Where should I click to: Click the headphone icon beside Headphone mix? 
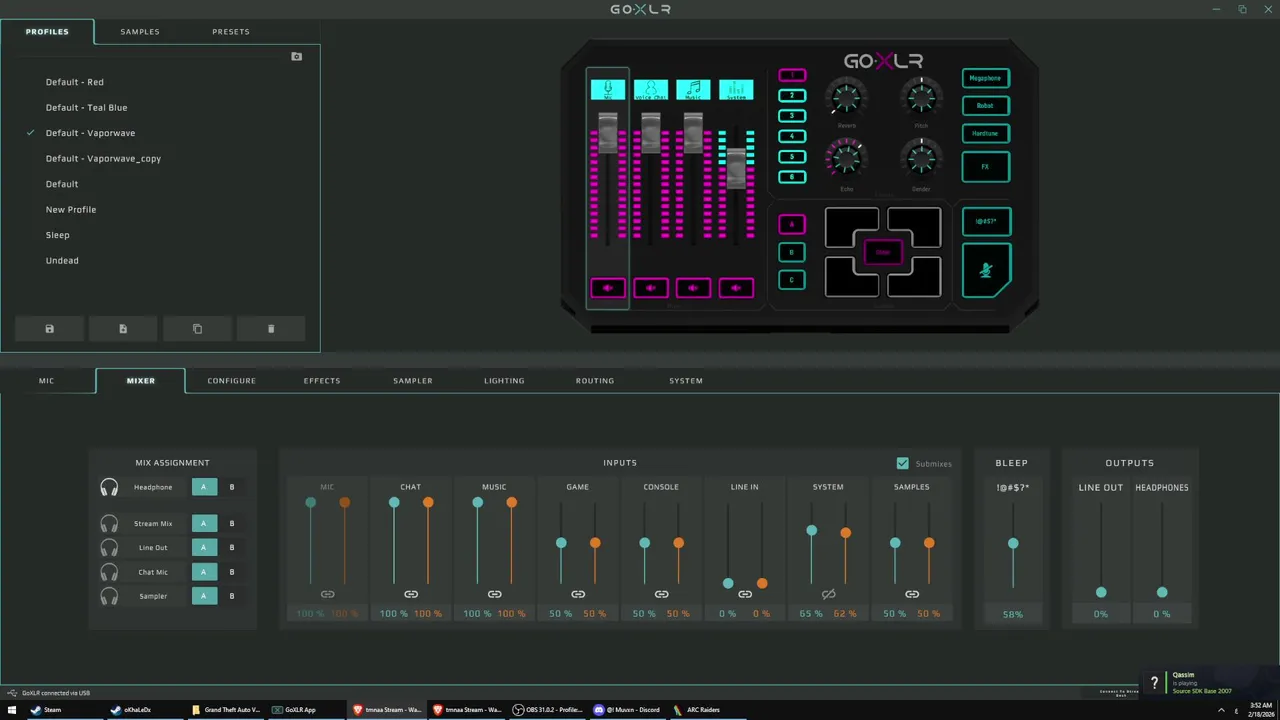pyautogui.click(x=109, y=487)
